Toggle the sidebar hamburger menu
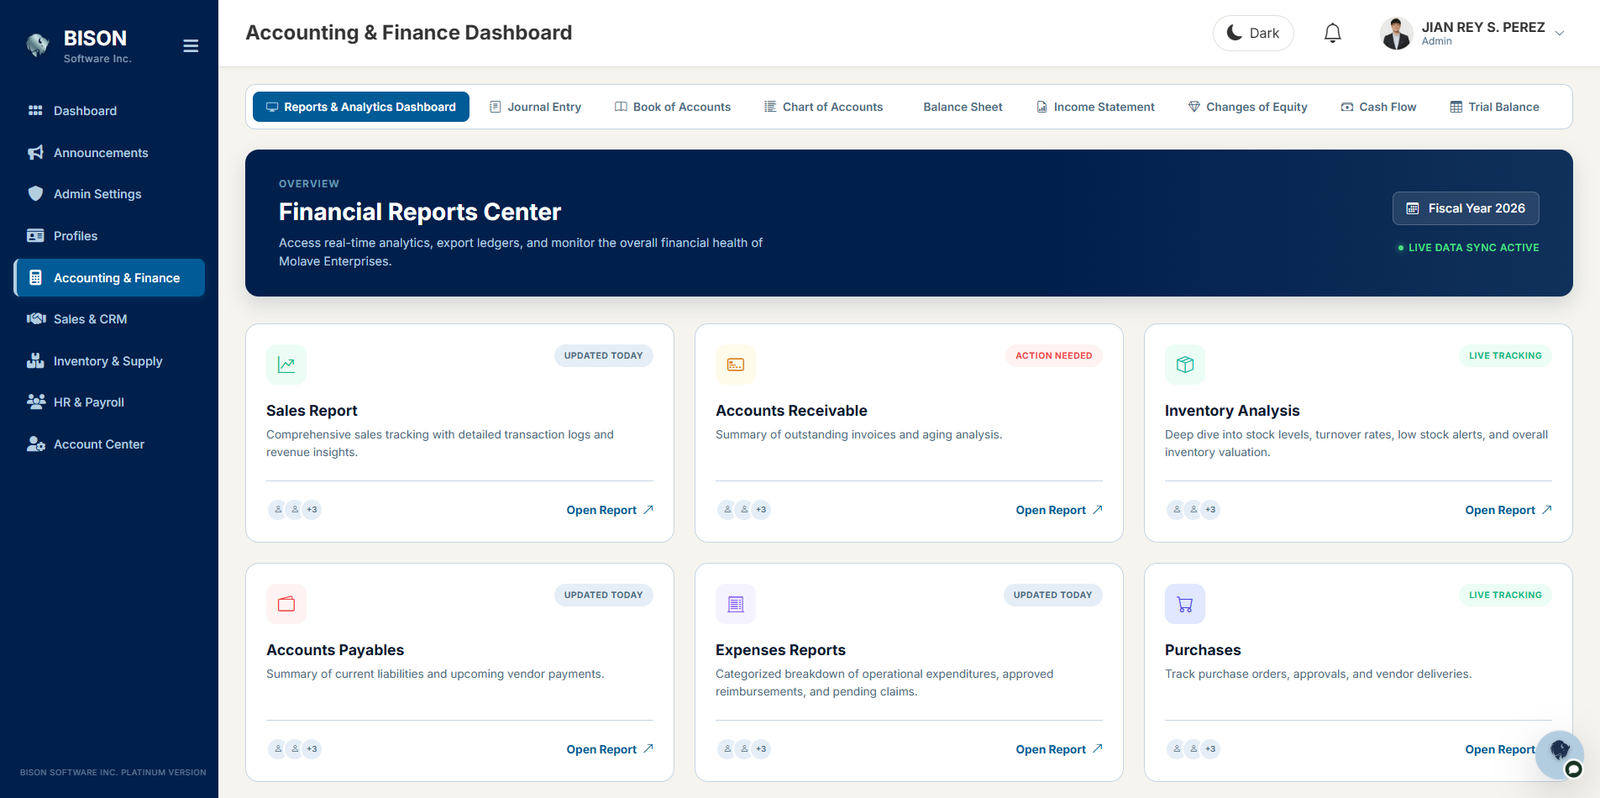Screen dimensions: 1600x798 pos(190,46)
